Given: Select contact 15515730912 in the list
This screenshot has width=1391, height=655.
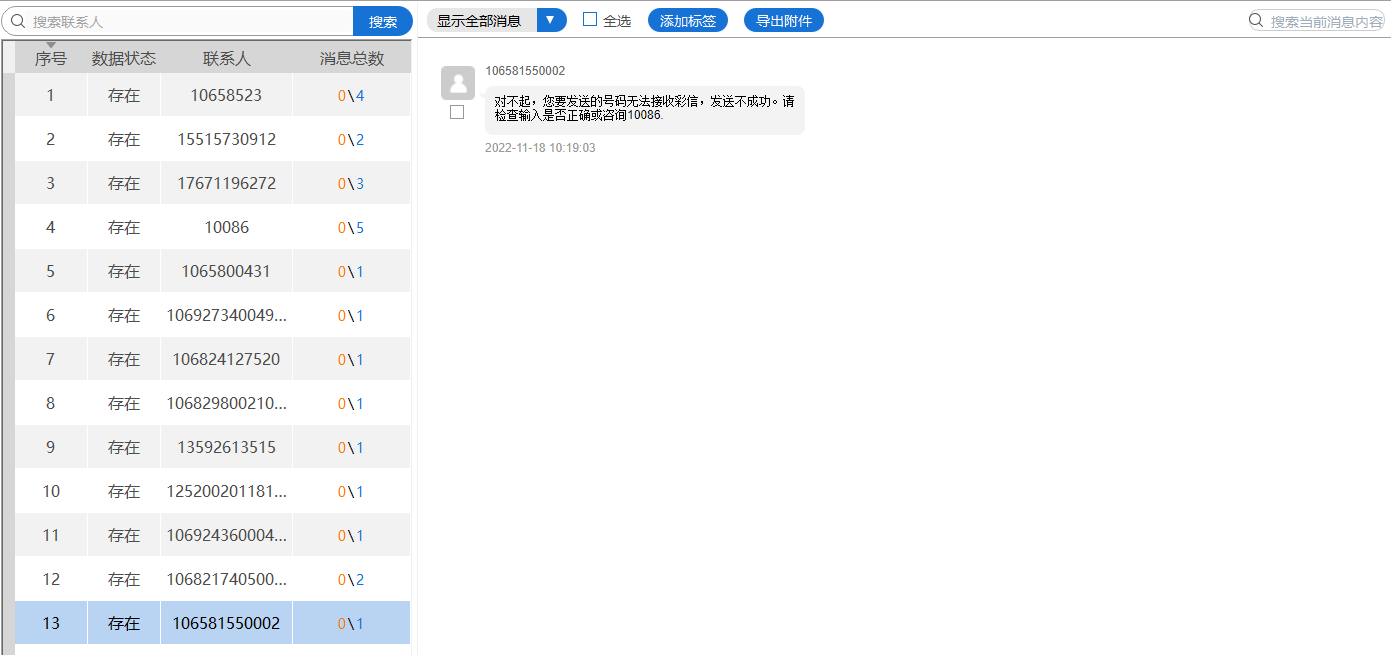Looking at the screenshot, I should (x=226, y=139).
